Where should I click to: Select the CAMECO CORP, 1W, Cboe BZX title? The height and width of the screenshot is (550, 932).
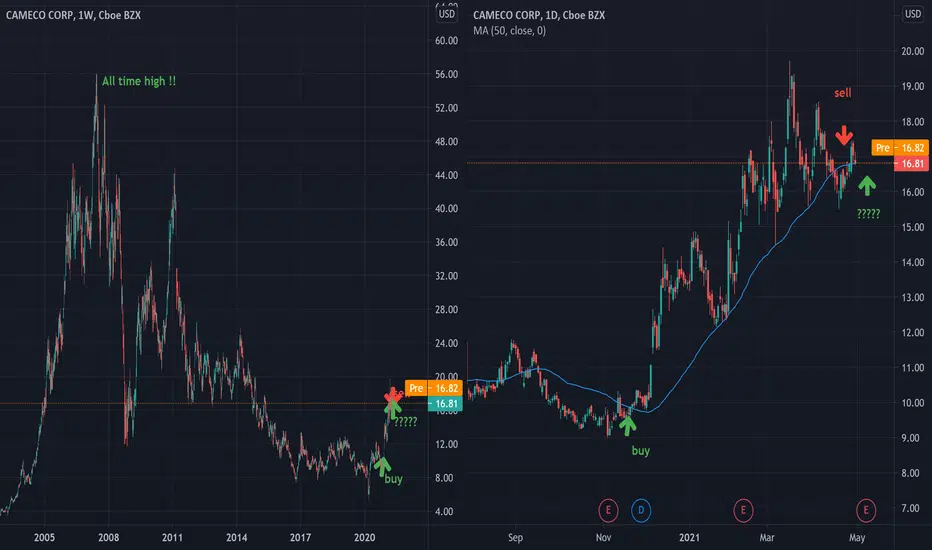coord(73,15)
